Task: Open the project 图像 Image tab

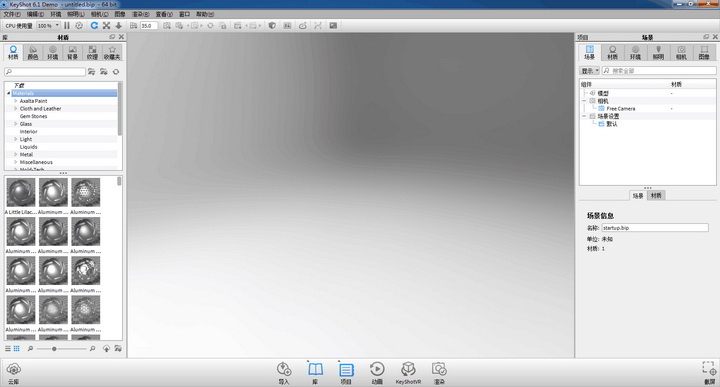Action: (704, 53)
